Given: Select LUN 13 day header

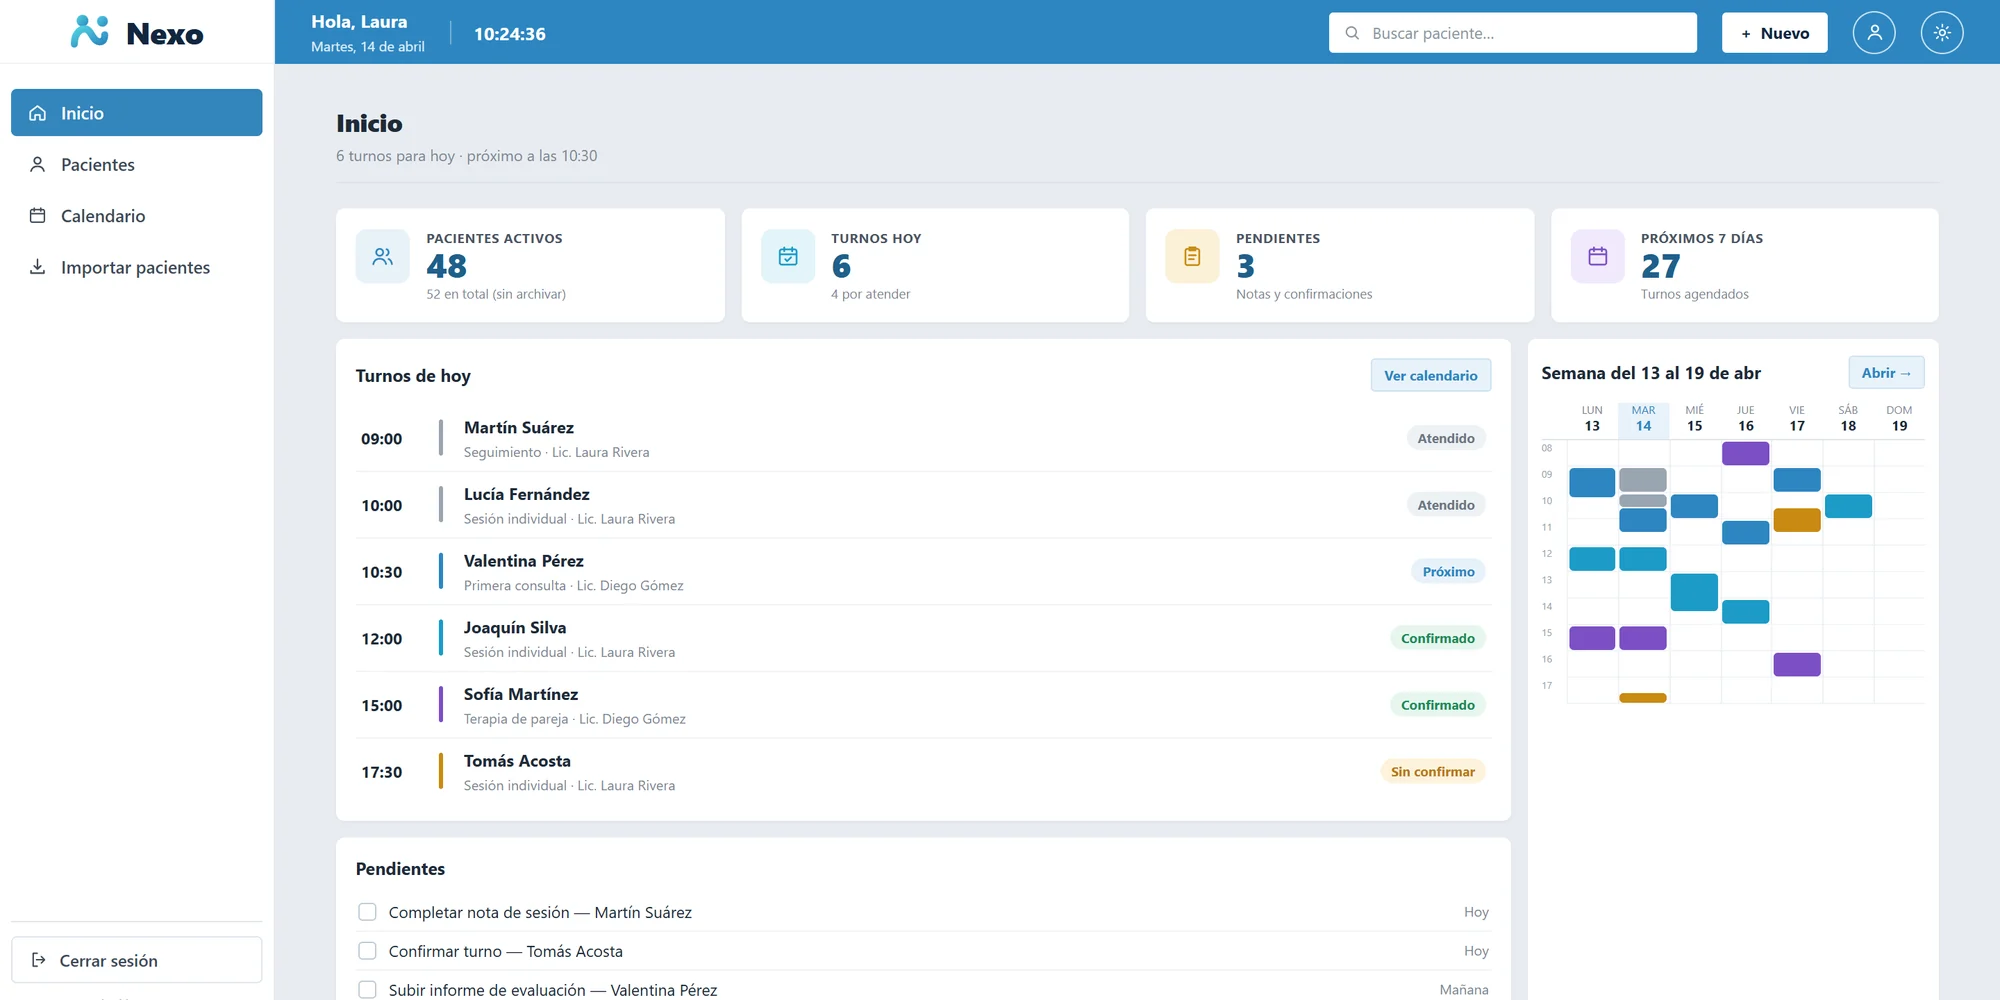Looking at the screenshot, I should [x=1592, y=418].
